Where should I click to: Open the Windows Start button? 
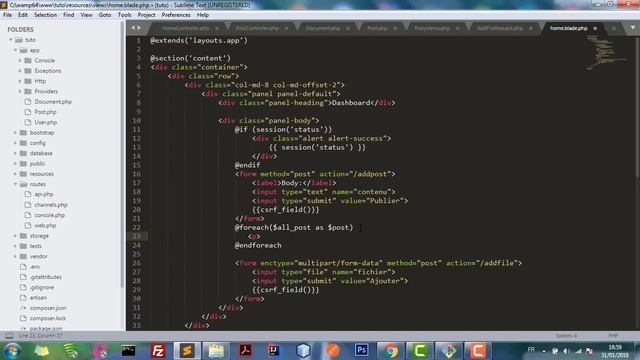pyautogui.click(x=13, y=351)
